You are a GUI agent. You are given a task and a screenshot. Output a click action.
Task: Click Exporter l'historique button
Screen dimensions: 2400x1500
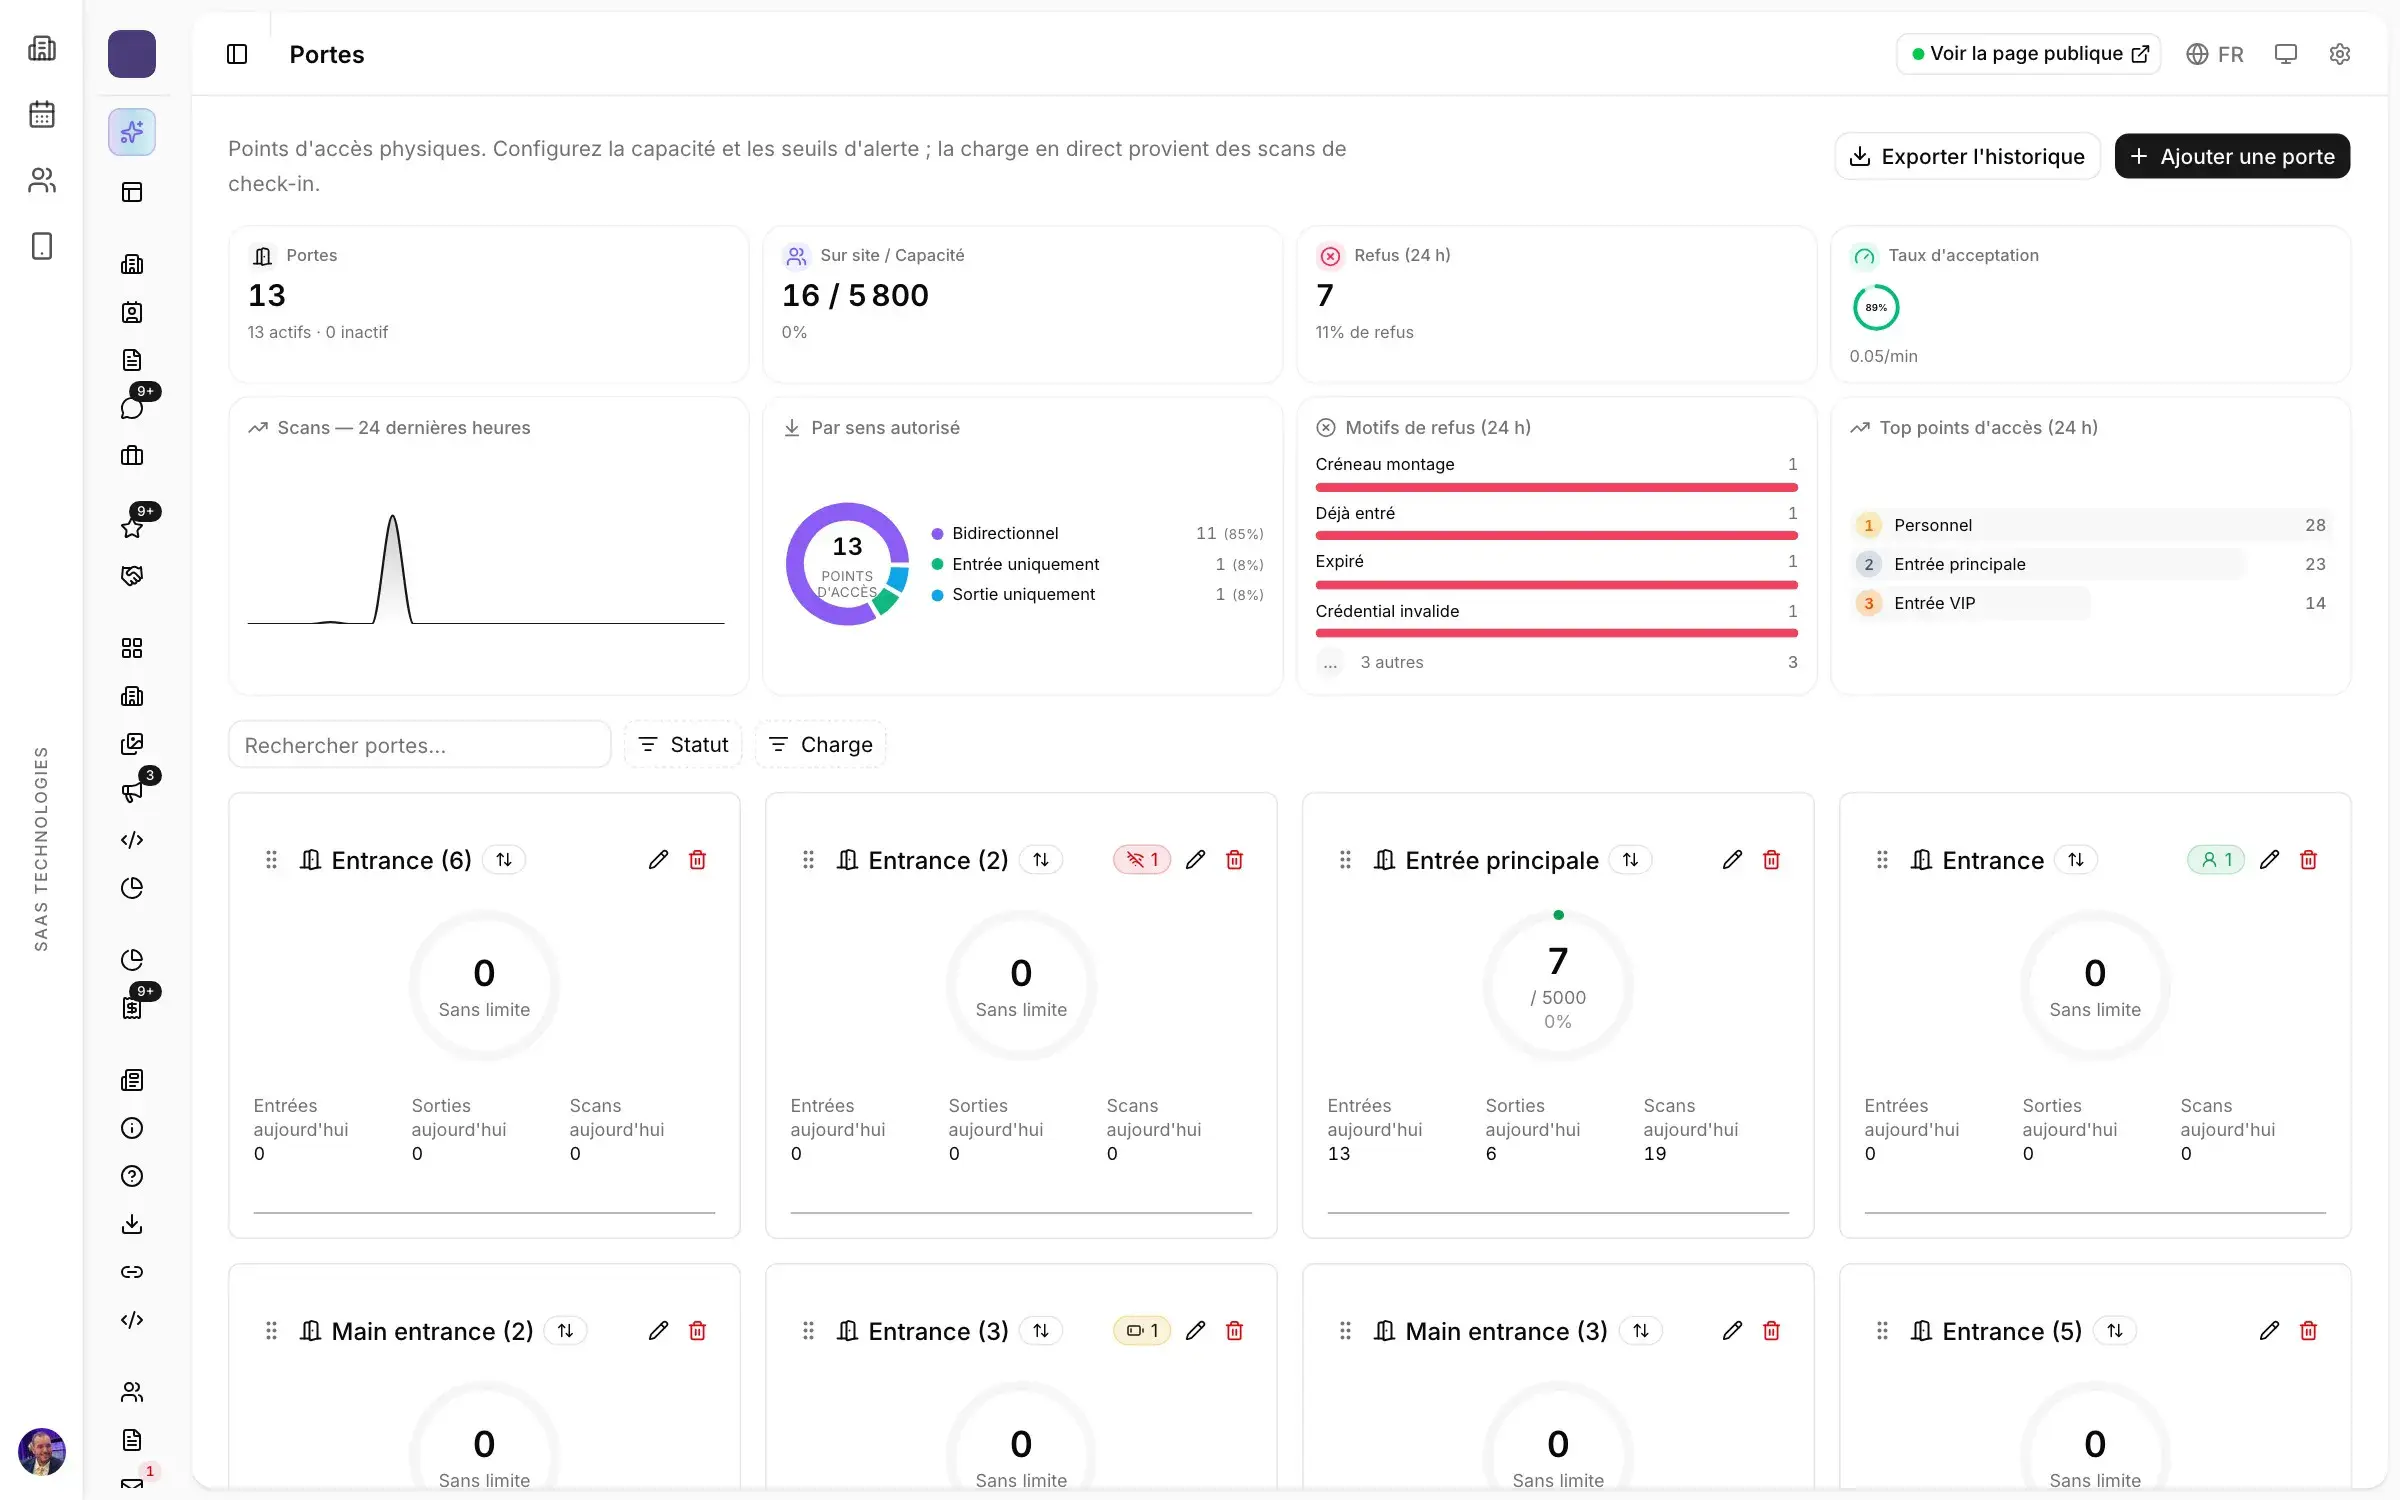click(x=1967, y=157)
